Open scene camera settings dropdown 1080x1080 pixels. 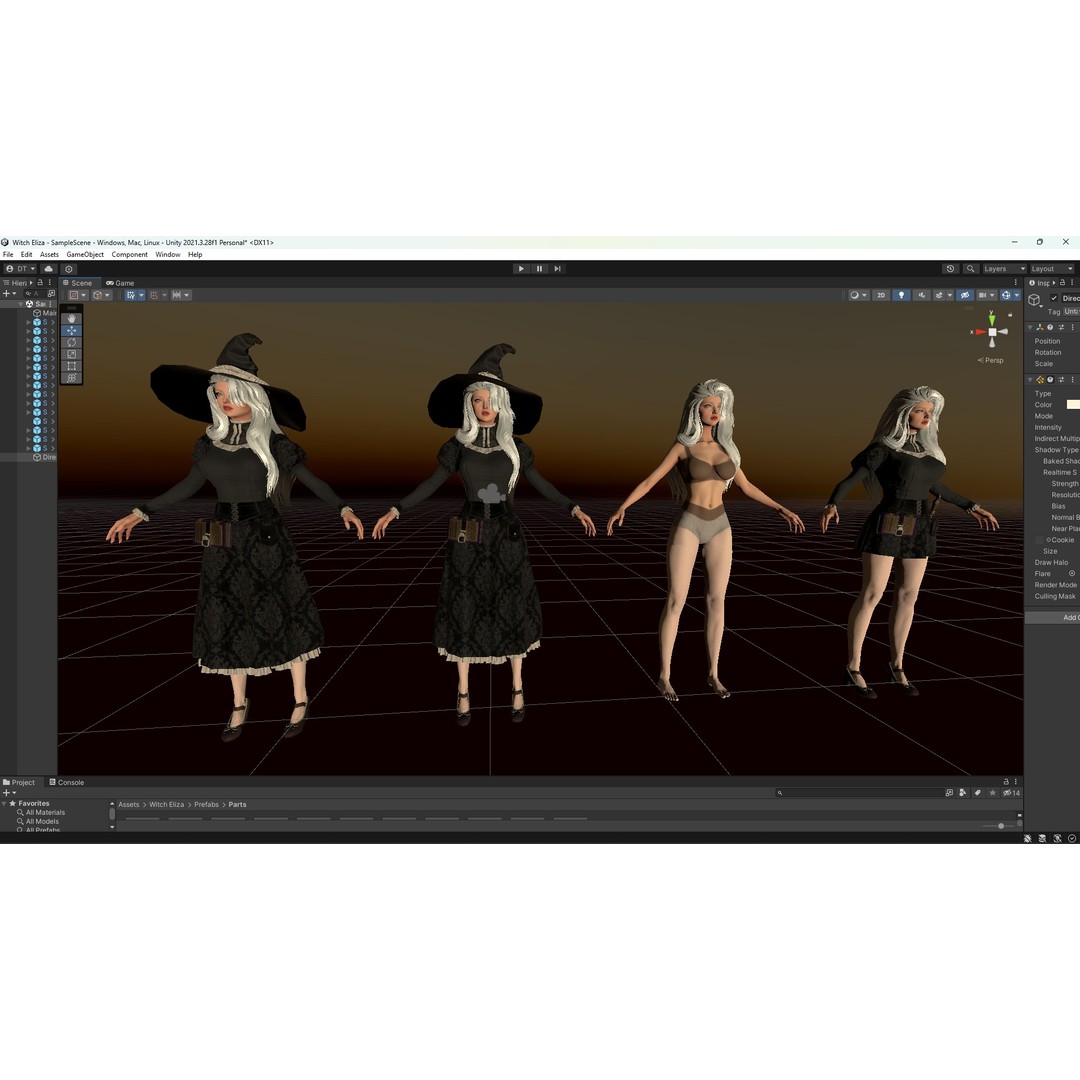click(986, 295)
